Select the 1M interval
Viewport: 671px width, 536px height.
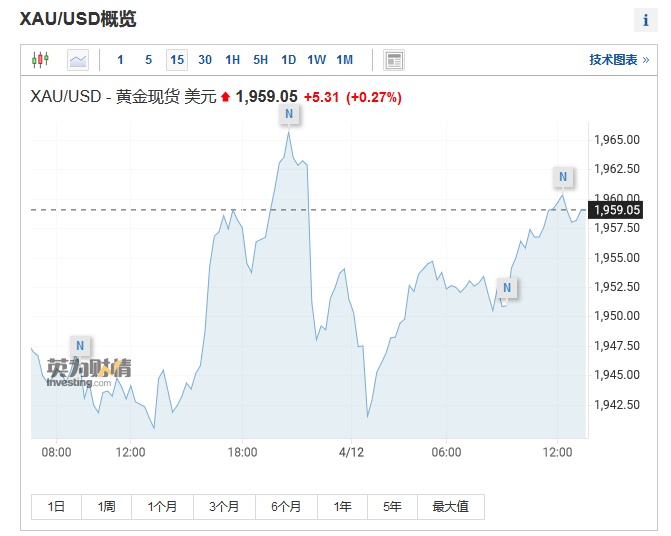345,60
